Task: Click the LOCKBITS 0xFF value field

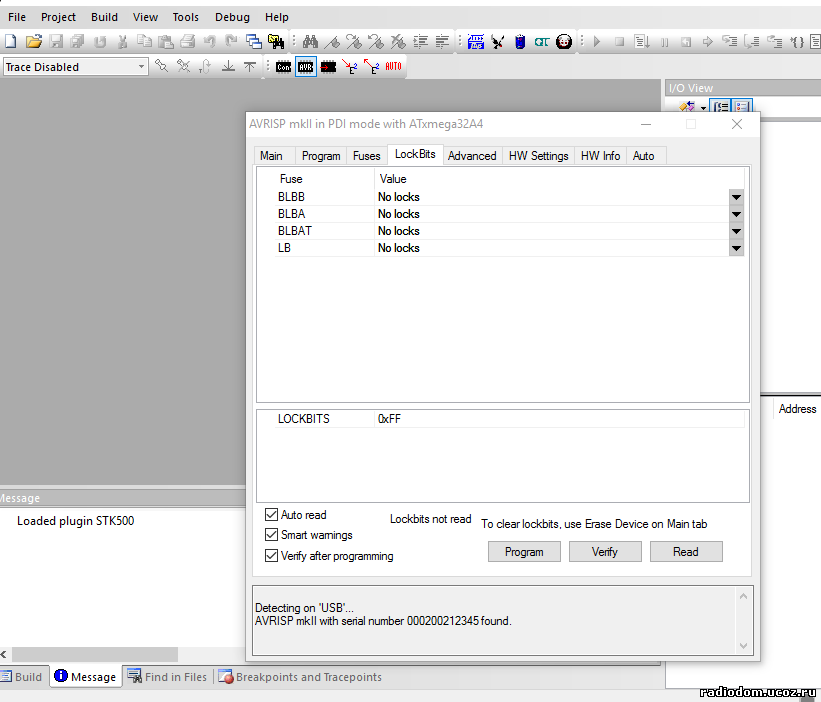Action: pos(559,419)
